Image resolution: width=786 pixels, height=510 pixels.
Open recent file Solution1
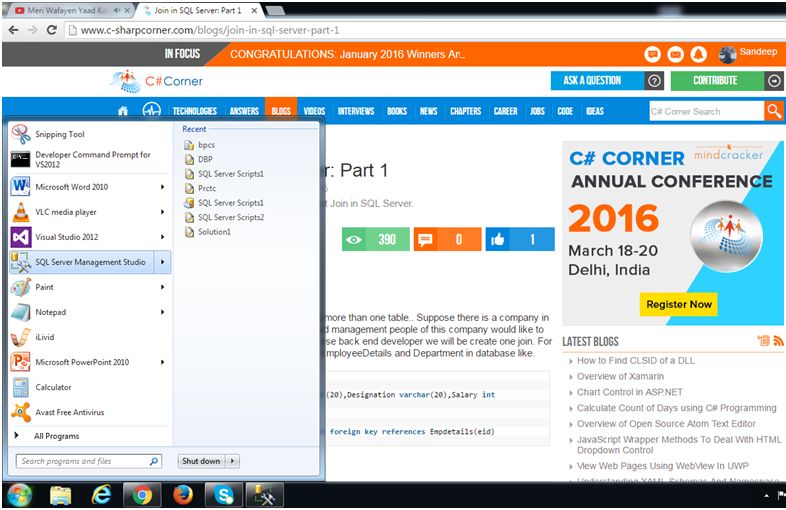[x=214, y=232]
